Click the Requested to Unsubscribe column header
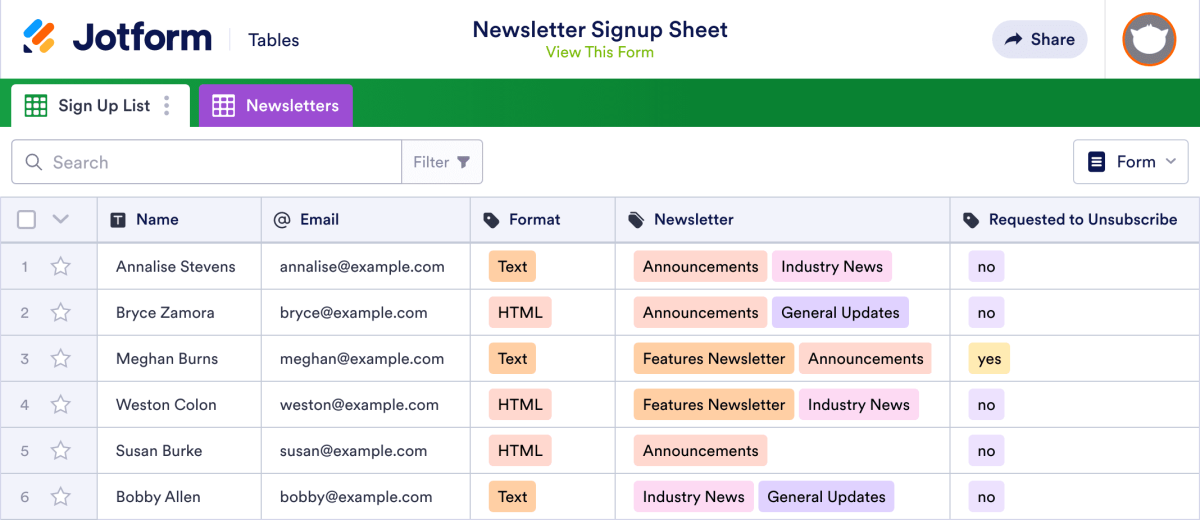The height and width of the screenshot is (520, 1200). coord(1075,220)
